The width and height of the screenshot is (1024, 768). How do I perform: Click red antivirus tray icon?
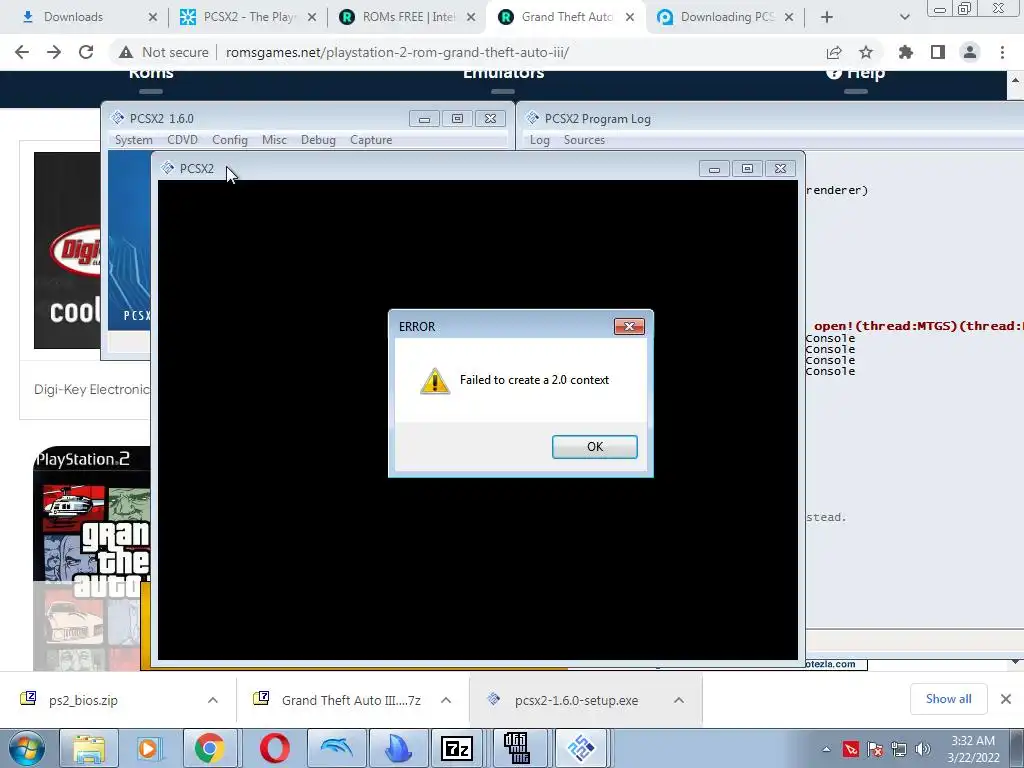[851, 749]
